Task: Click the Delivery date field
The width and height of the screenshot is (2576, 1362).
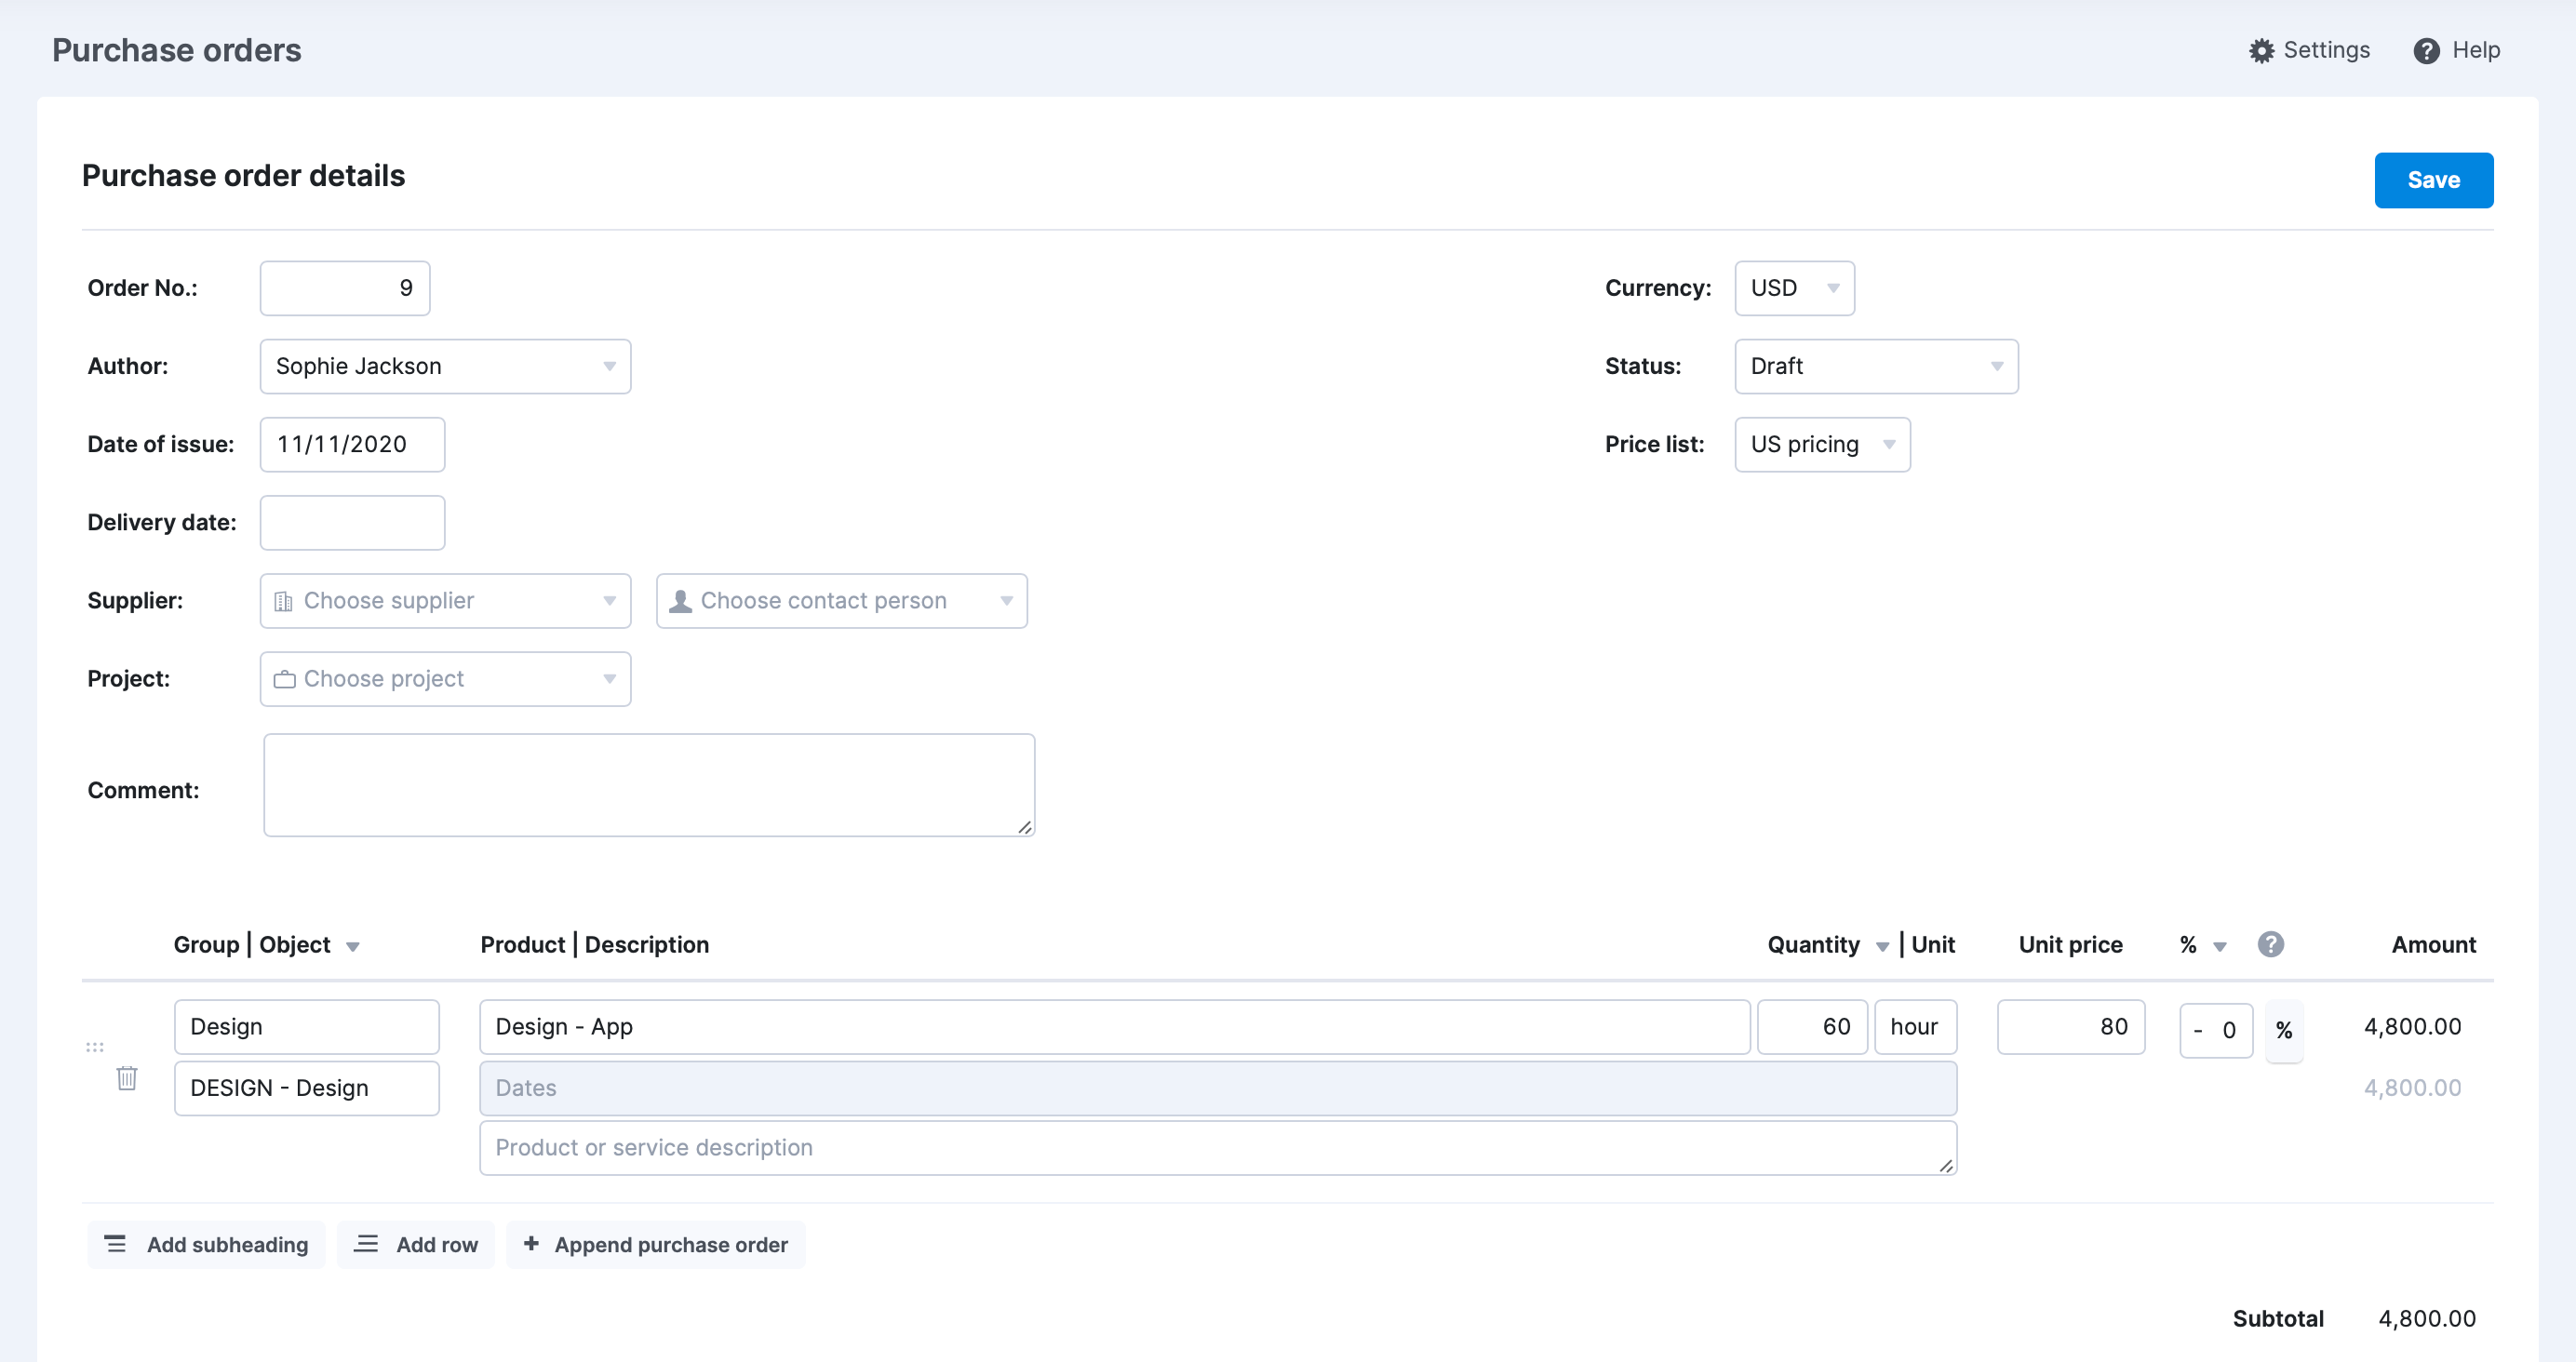Action: click(351, 522)
